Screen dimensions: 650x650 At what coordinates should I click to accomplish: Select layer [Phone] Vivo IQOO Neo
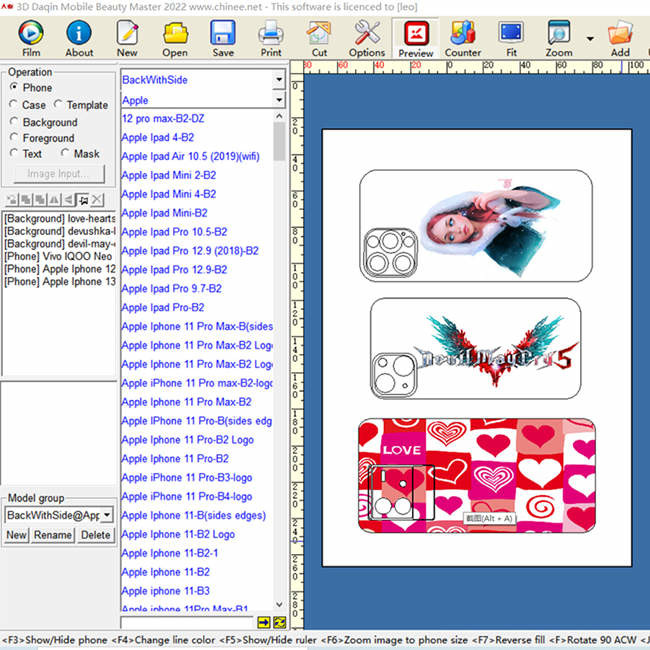click(x=59, y=256)
